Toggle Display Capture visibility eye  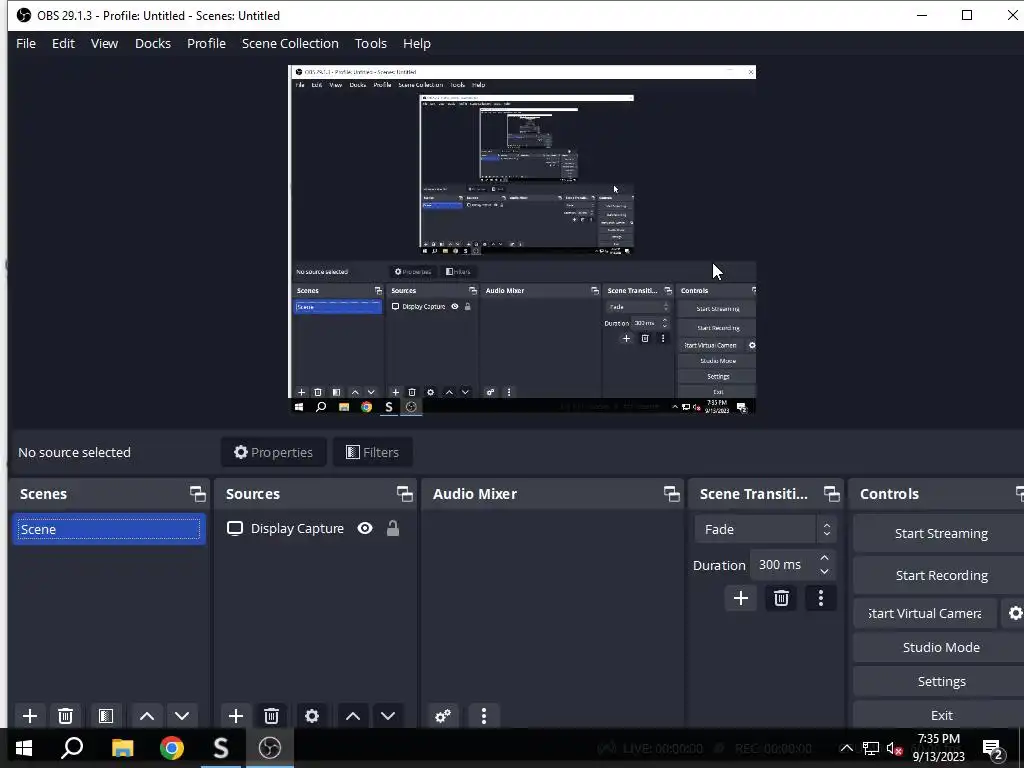pyautogui.click(x=365, y=528)
